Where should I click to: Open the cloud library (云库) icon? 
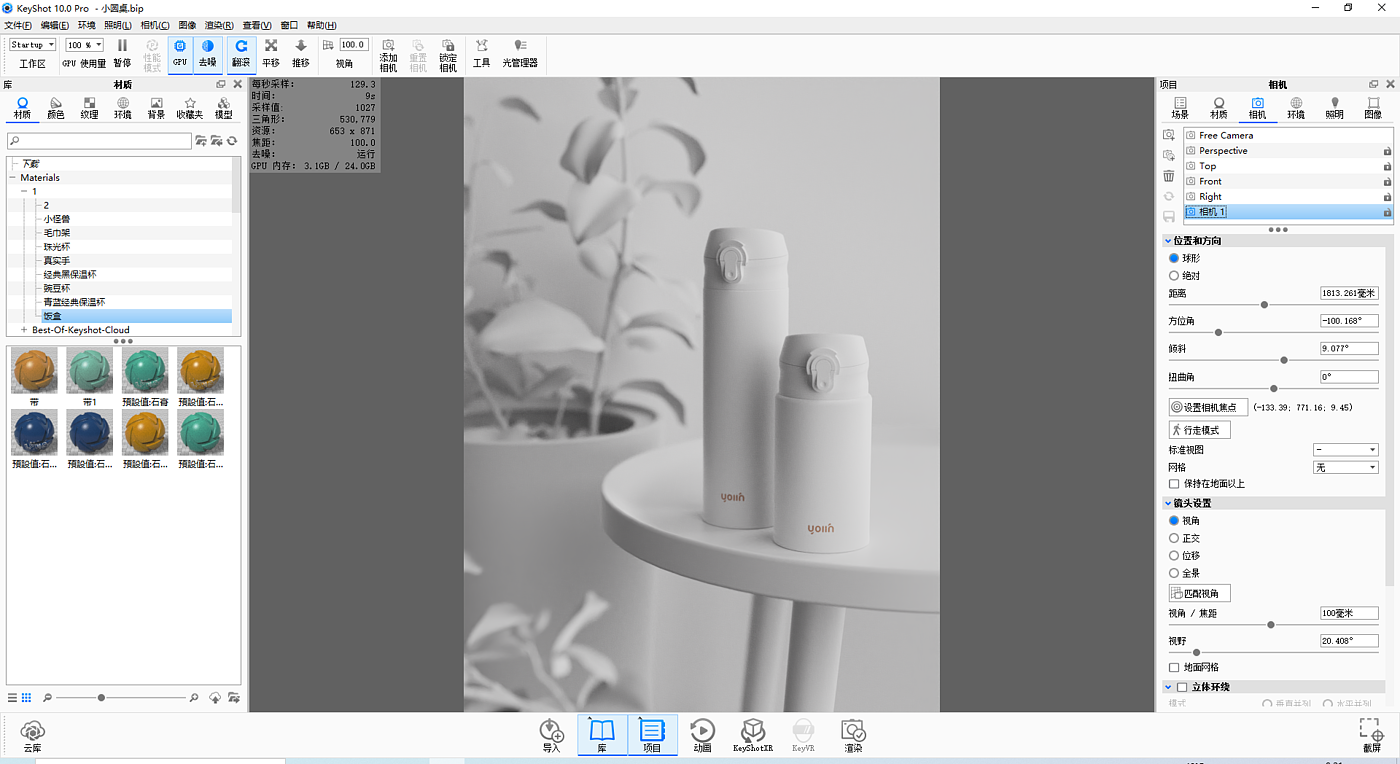click(x=32, y=735)
